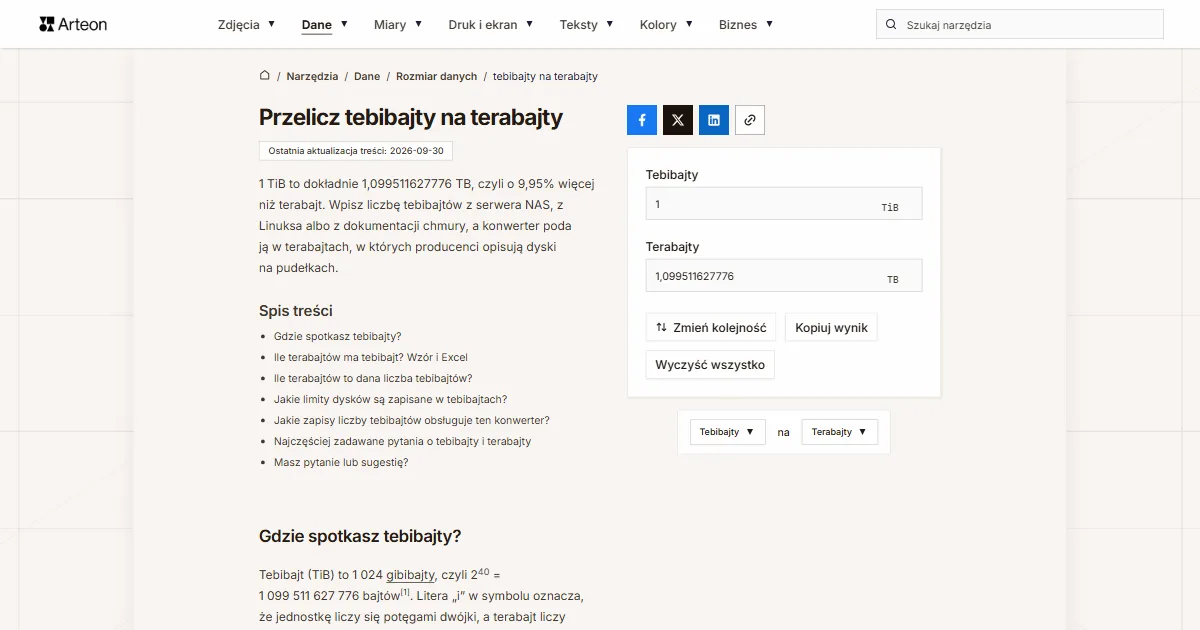Image resolution: width=1200 pixels, height=630 pixels.
Task: Go to Rozmiar danych breadcrumb
Action: 437,76
